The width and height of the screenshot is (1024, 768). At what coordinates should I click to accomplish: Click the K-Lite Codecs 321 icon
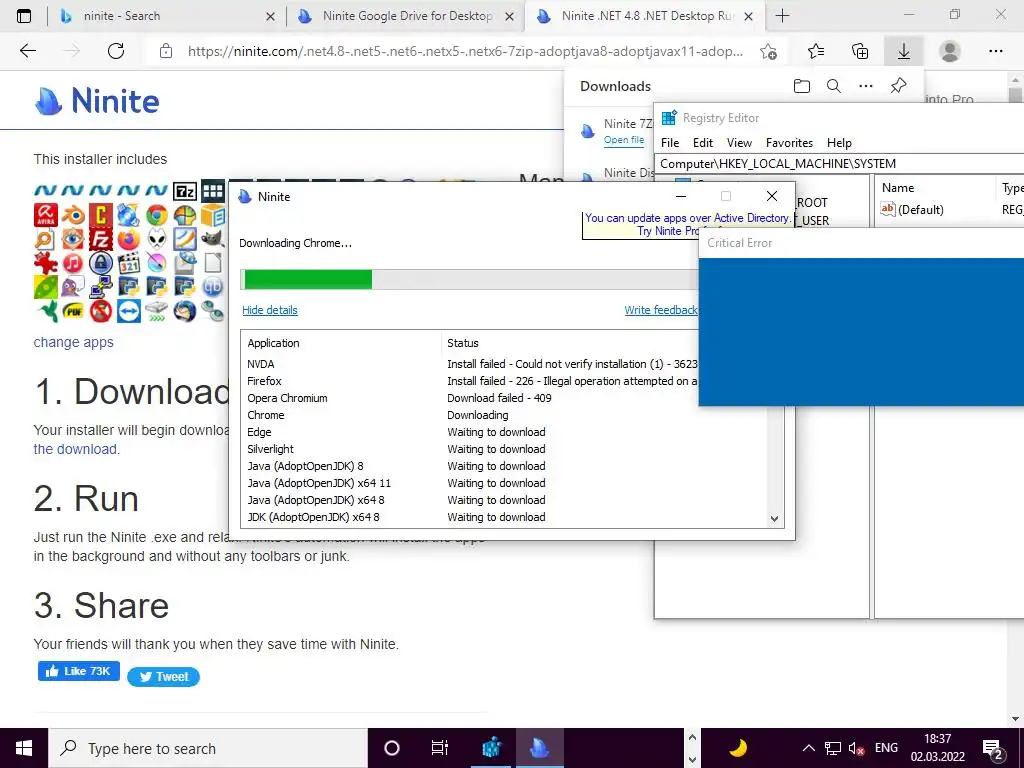129,263
